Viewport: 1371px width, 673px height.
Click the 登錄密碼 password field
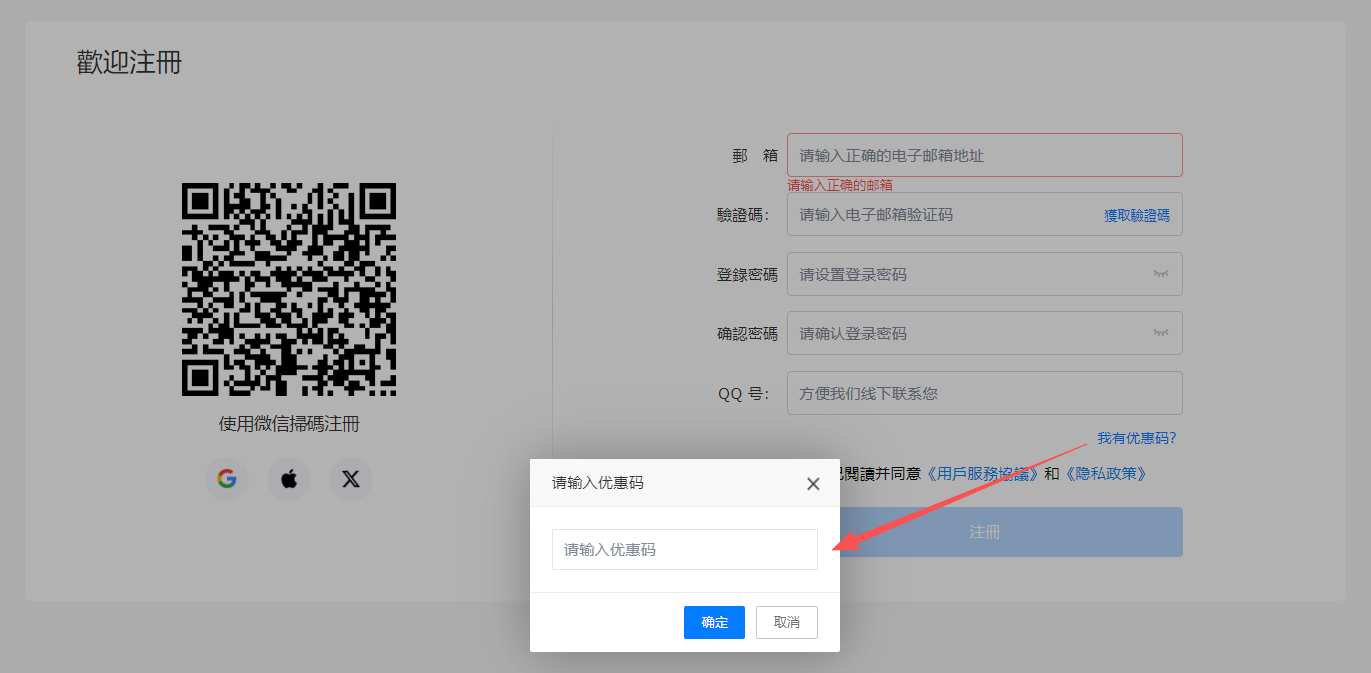point(985,274)
